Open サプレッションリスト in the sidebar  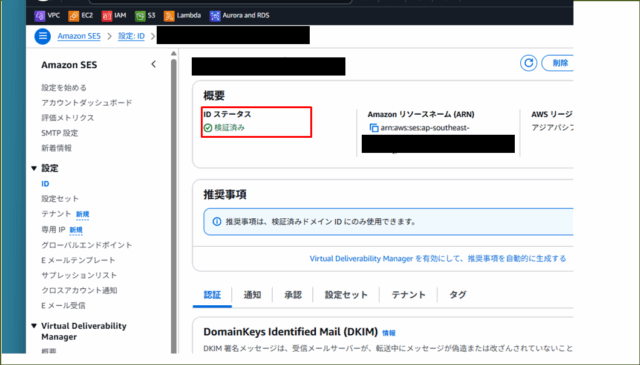79,275
